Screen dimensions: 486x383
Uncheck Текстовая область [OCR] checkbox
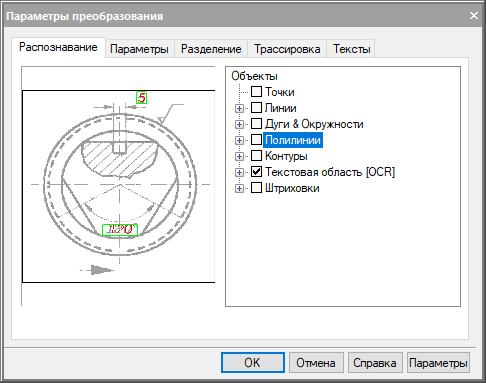point(256,172)
